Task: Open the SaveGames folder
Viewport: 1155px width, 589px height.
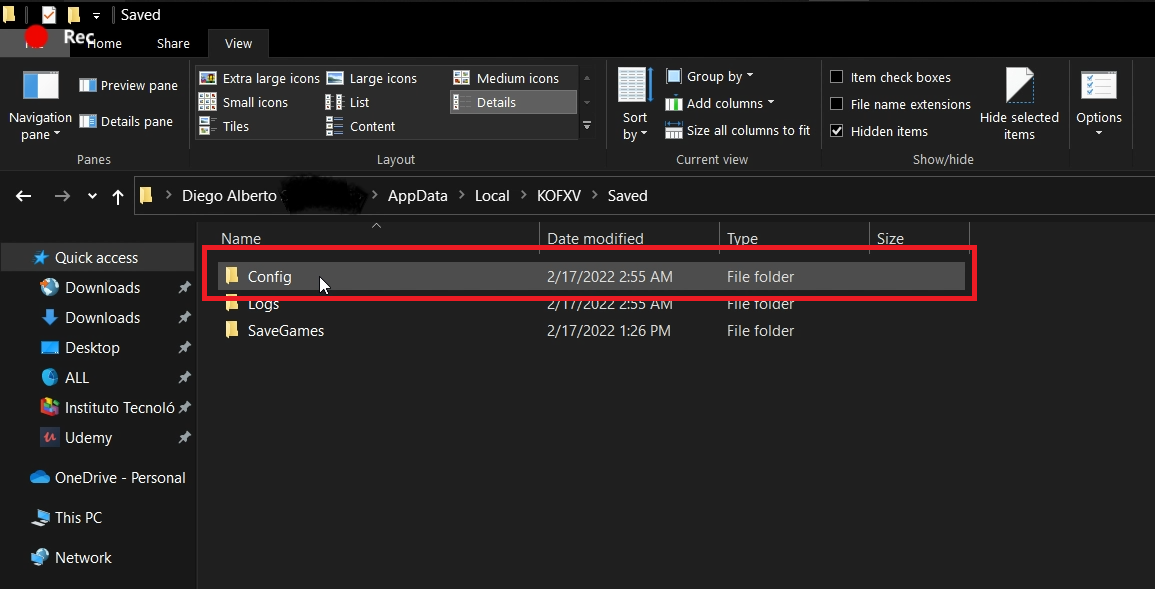Action: point(285,331)
